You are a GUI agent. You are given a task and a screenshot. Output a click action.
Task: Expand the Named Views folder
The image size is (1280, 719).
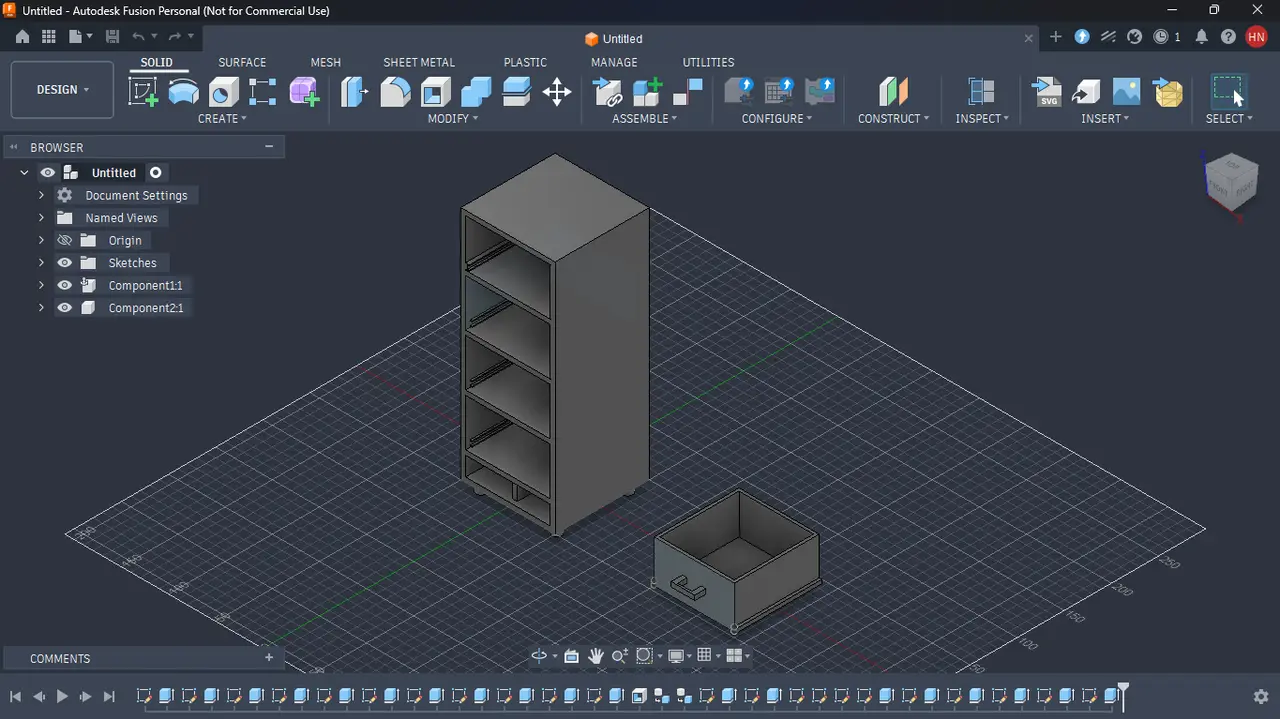pos(41,218)
